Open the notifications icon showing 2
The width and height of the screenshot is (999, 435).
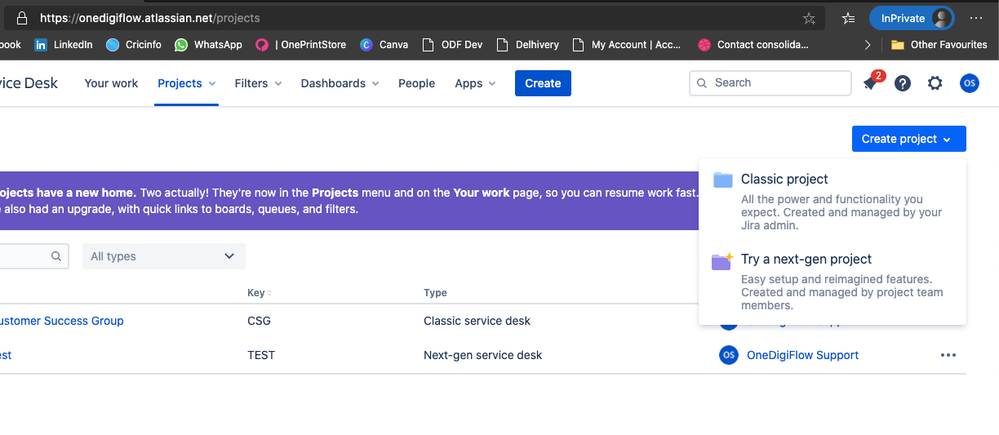coord(872,82)
